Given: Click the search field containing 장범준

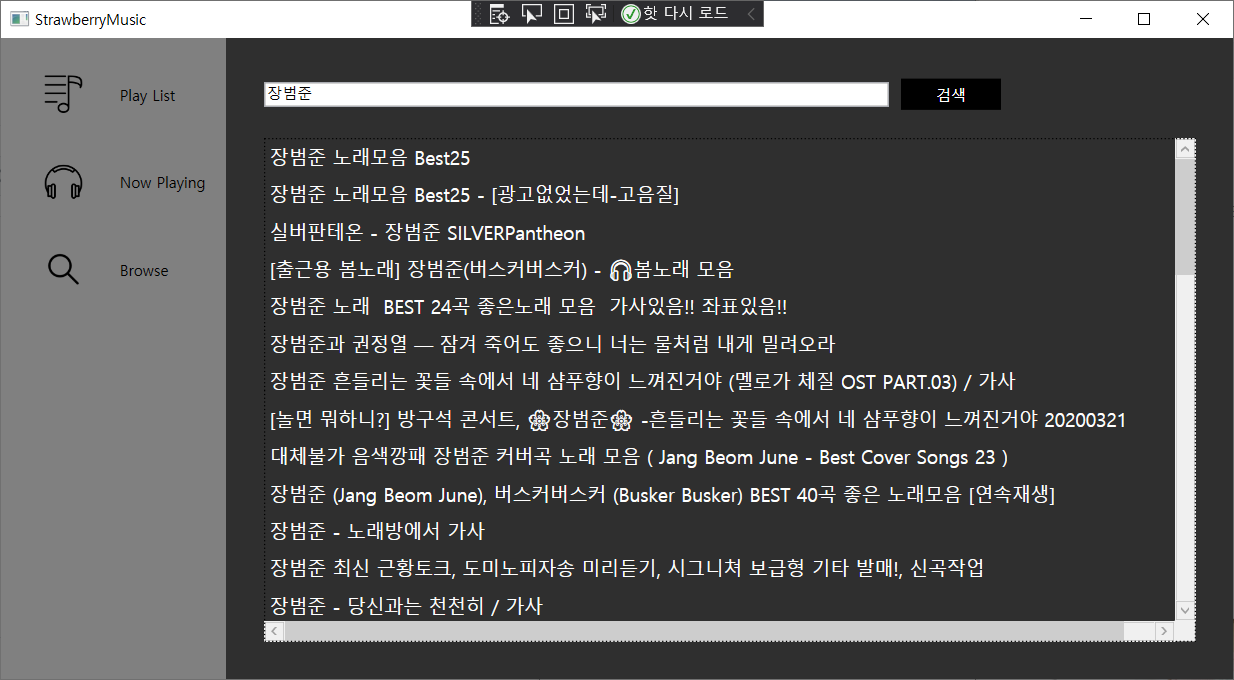Looking at the screenshot, I should click(x=576, y=93).
